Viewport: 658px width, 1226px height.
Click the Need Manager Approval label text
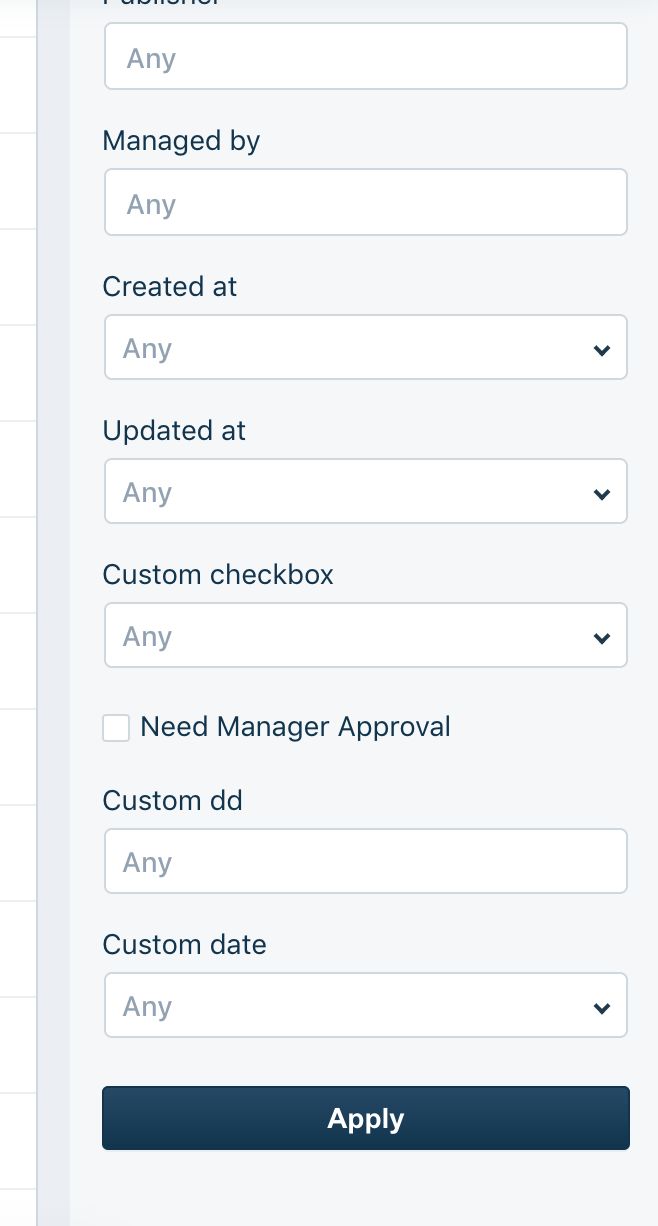pyautogui.click(x=295, y=727)
